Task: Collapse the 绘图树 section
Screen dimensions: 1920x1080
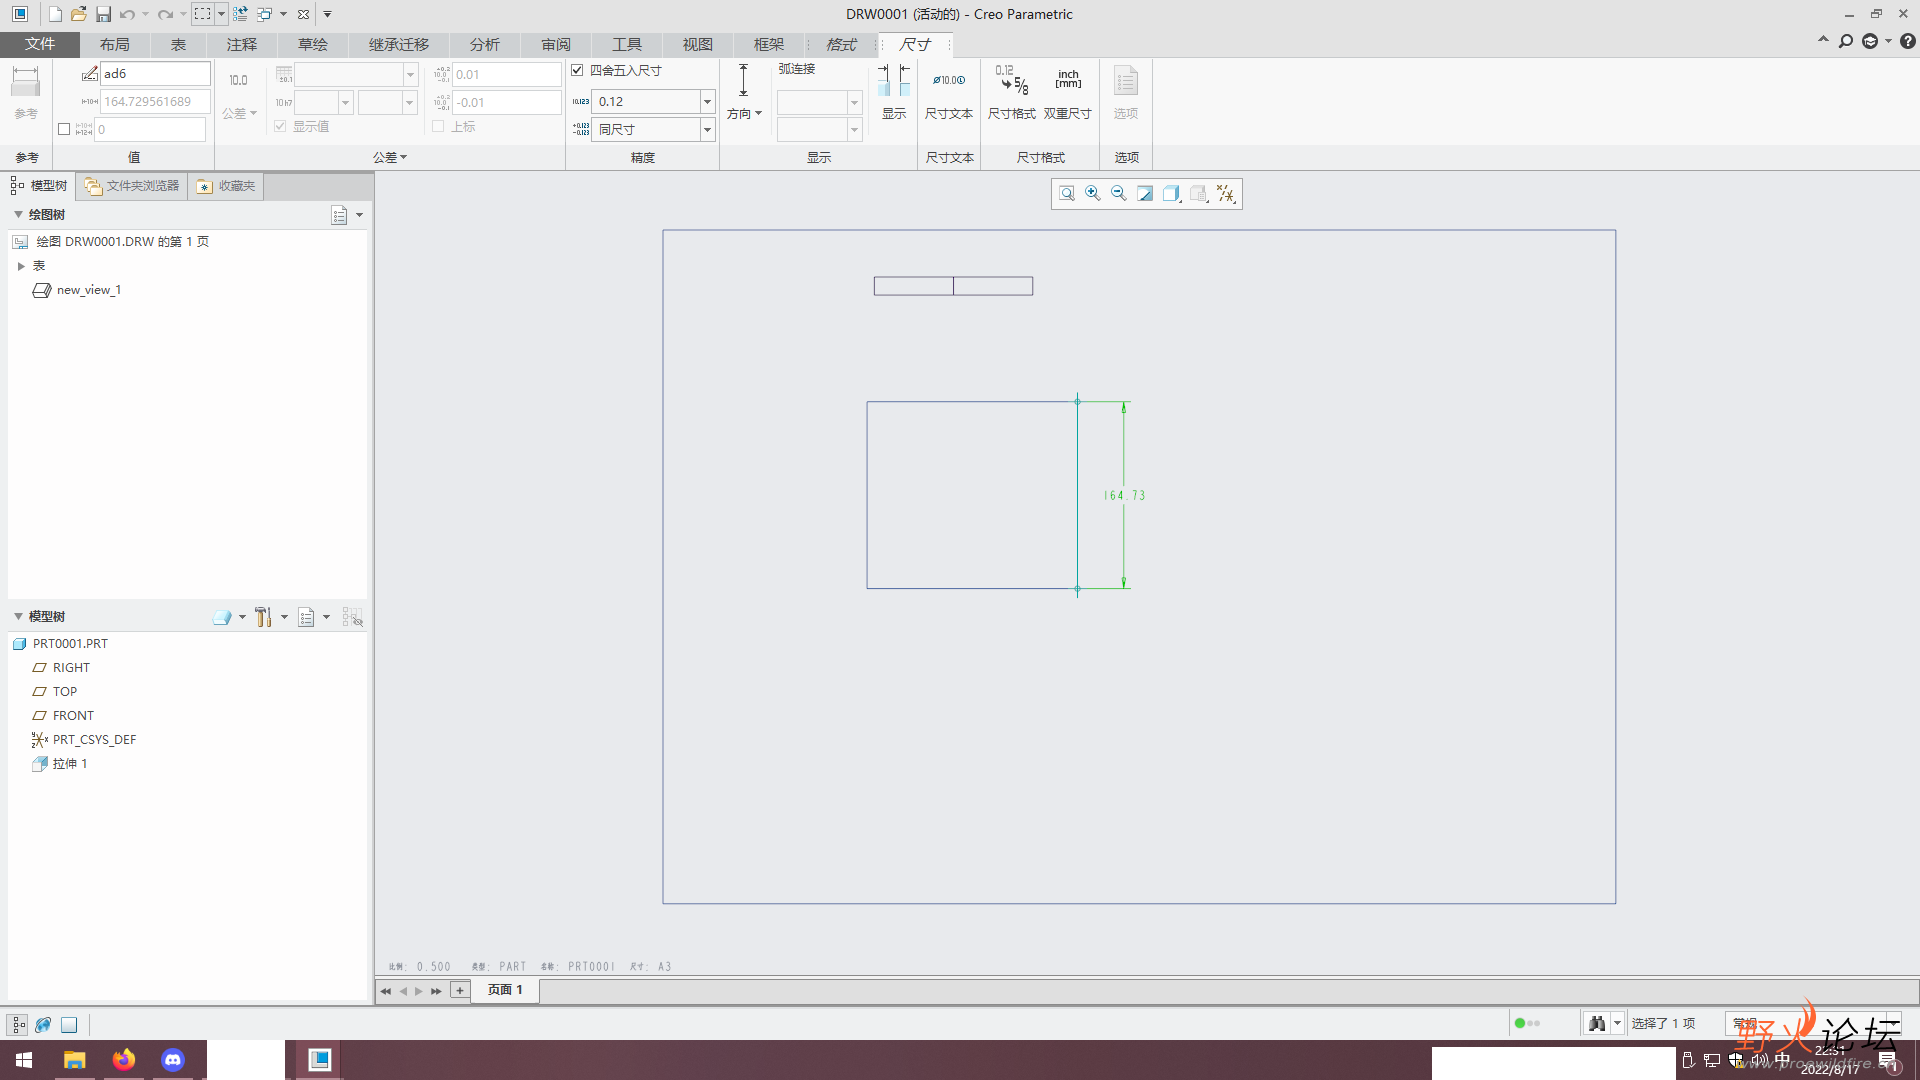Action: [18, 215]
